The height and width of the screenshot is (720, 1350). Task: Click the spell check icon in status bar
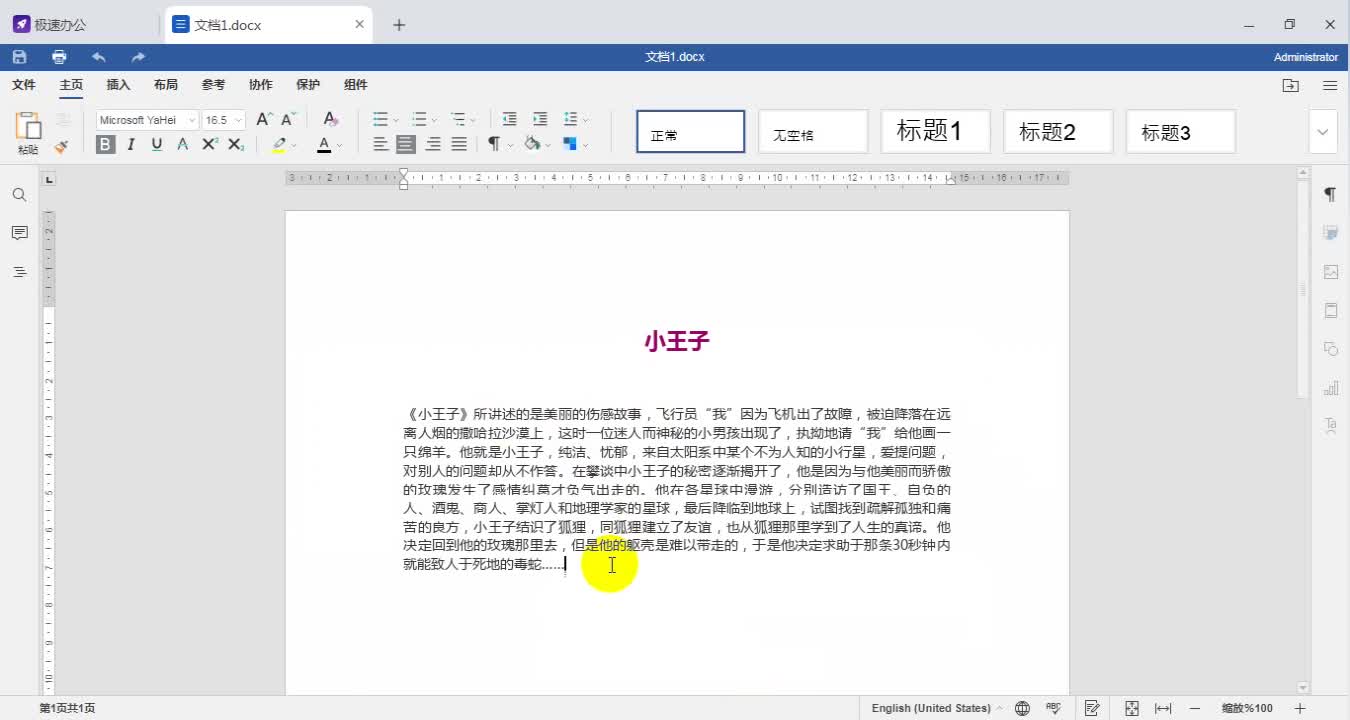[1053, 707]
